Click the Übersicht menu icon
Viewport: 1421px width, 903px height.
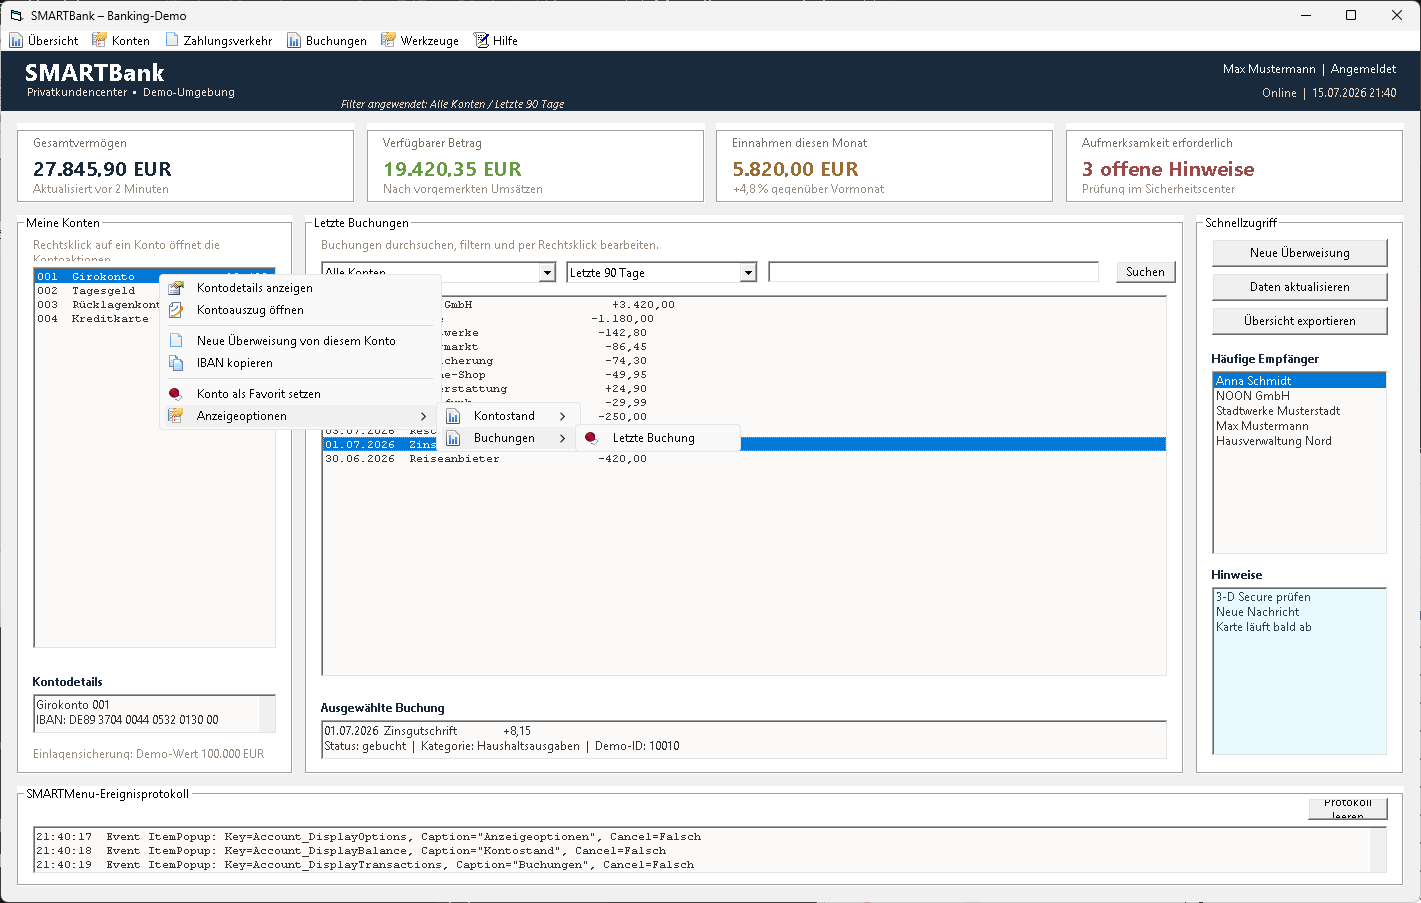(x=16, y=41)
